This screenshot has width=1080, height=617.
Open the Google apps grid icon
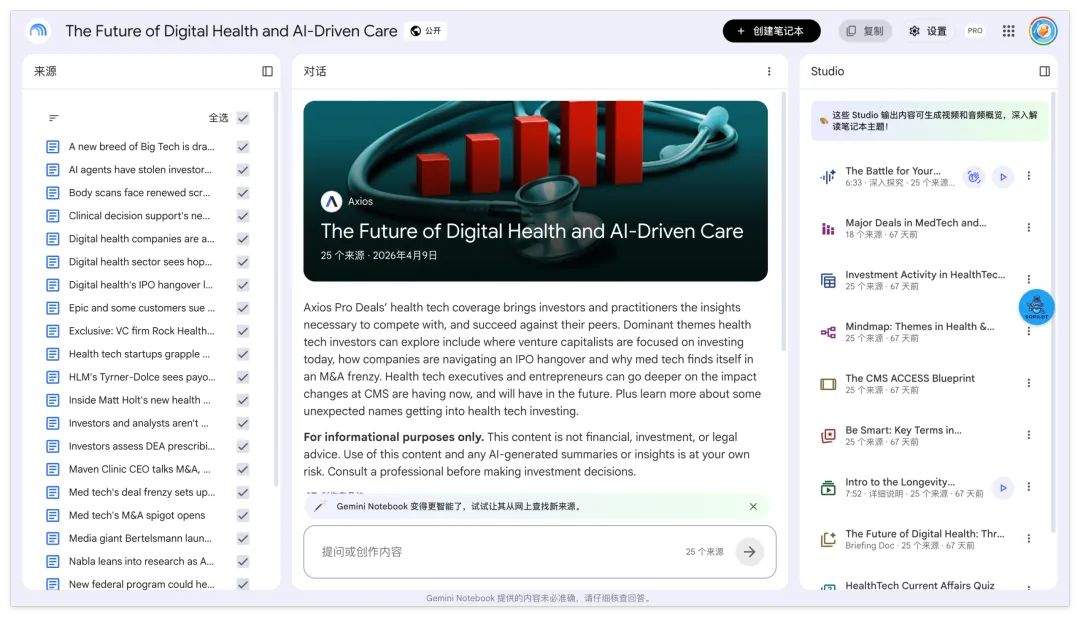click(x=1008, y=31)
